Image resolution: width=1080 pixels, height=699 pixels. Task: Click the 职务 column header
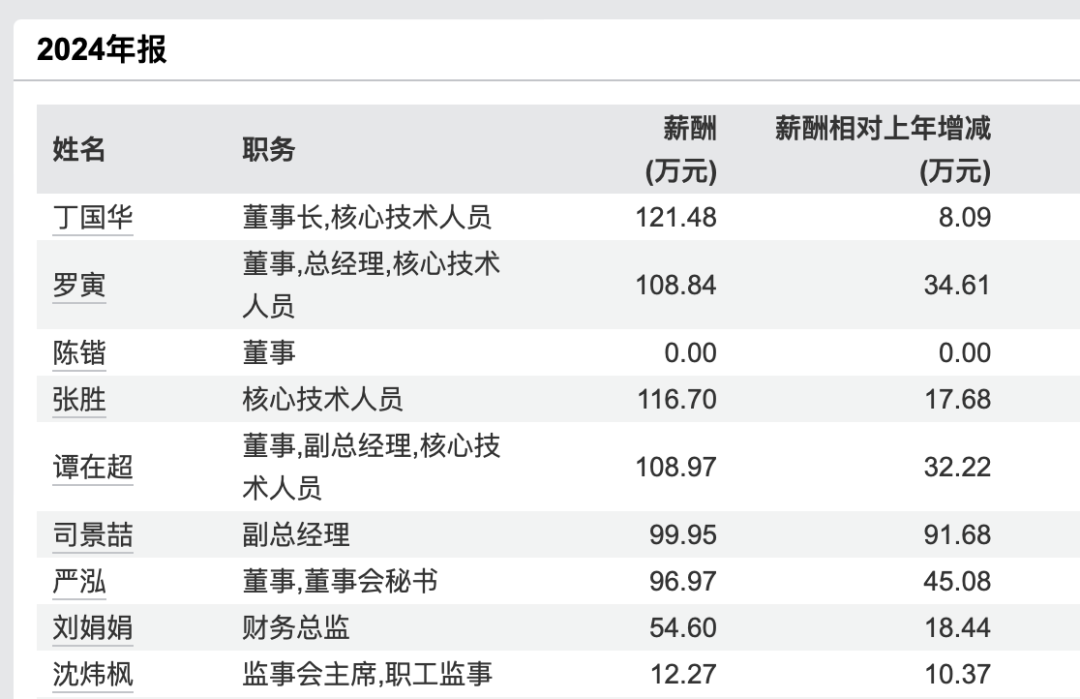269,150
